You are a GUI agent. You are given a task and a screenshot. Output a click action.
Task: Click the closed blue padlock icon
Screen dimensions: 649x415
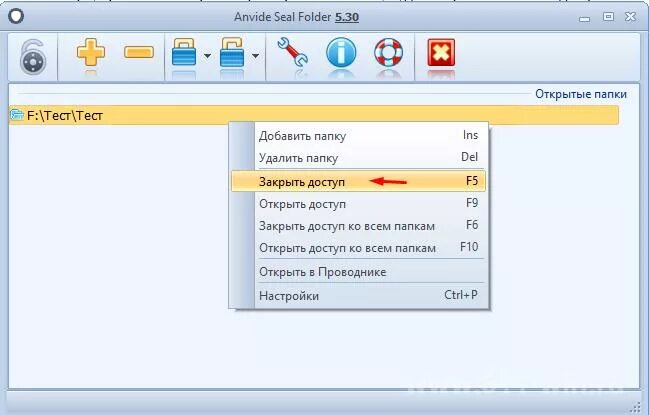184,53
